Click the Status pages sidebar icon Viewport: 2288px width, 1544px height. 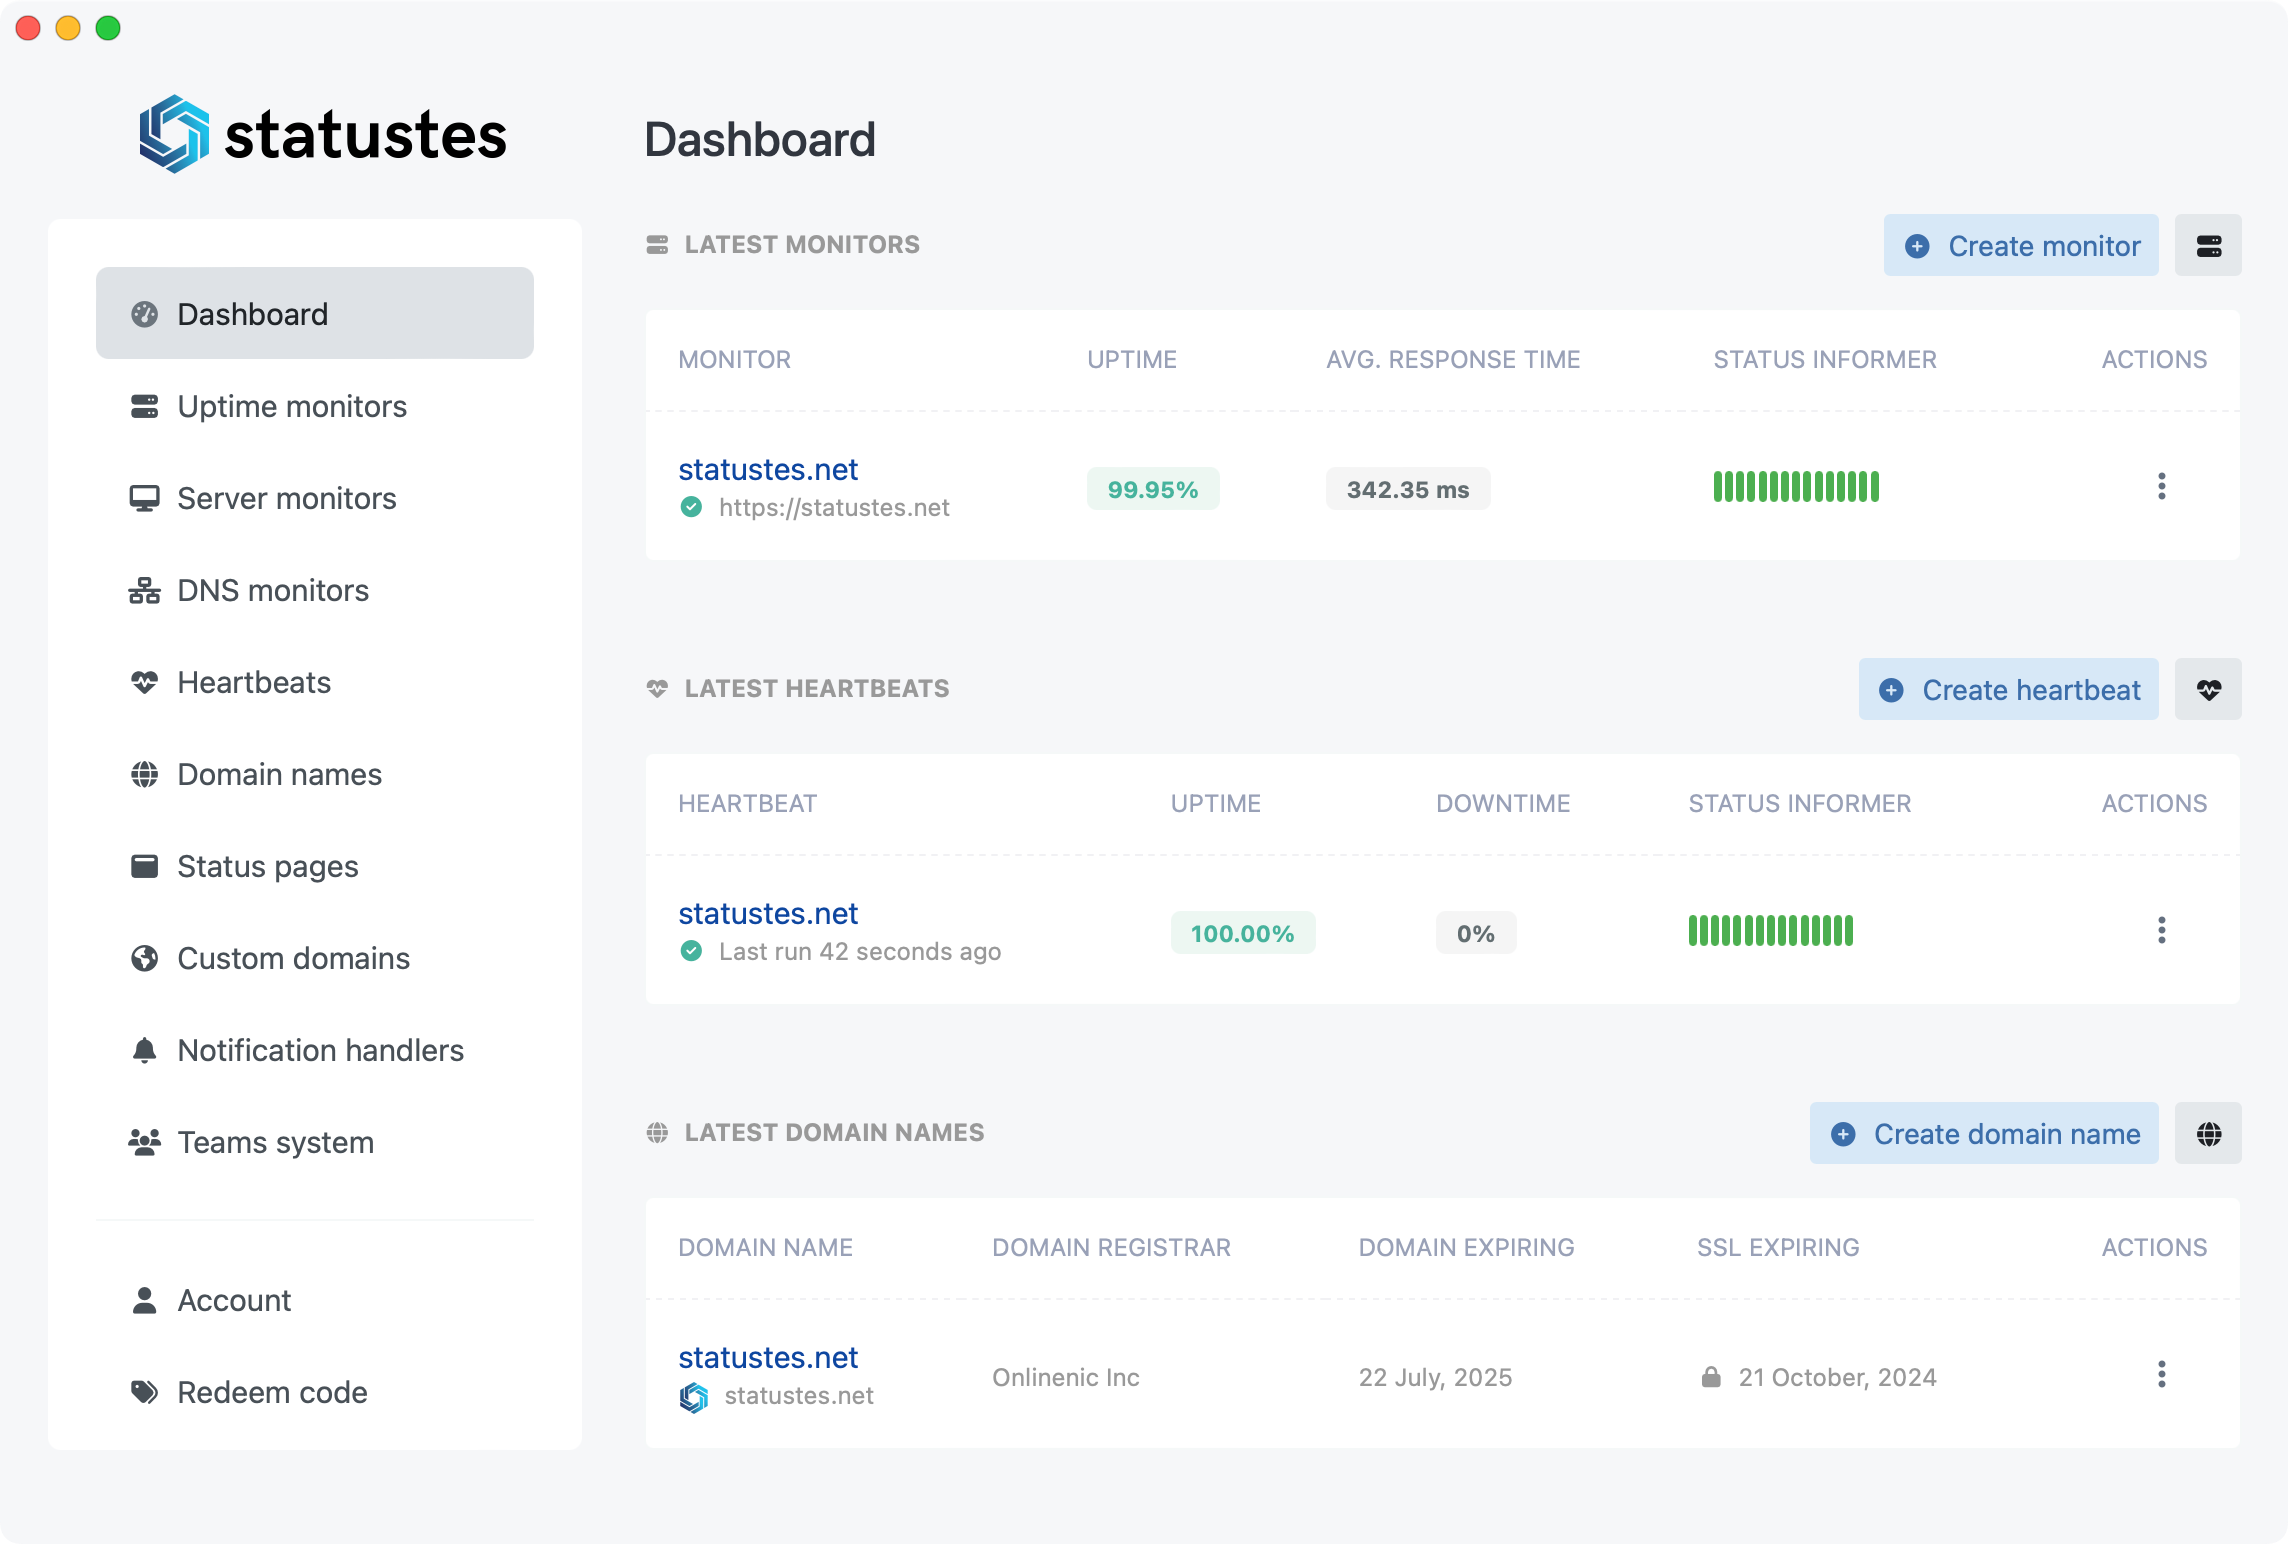tap(145, 865)
